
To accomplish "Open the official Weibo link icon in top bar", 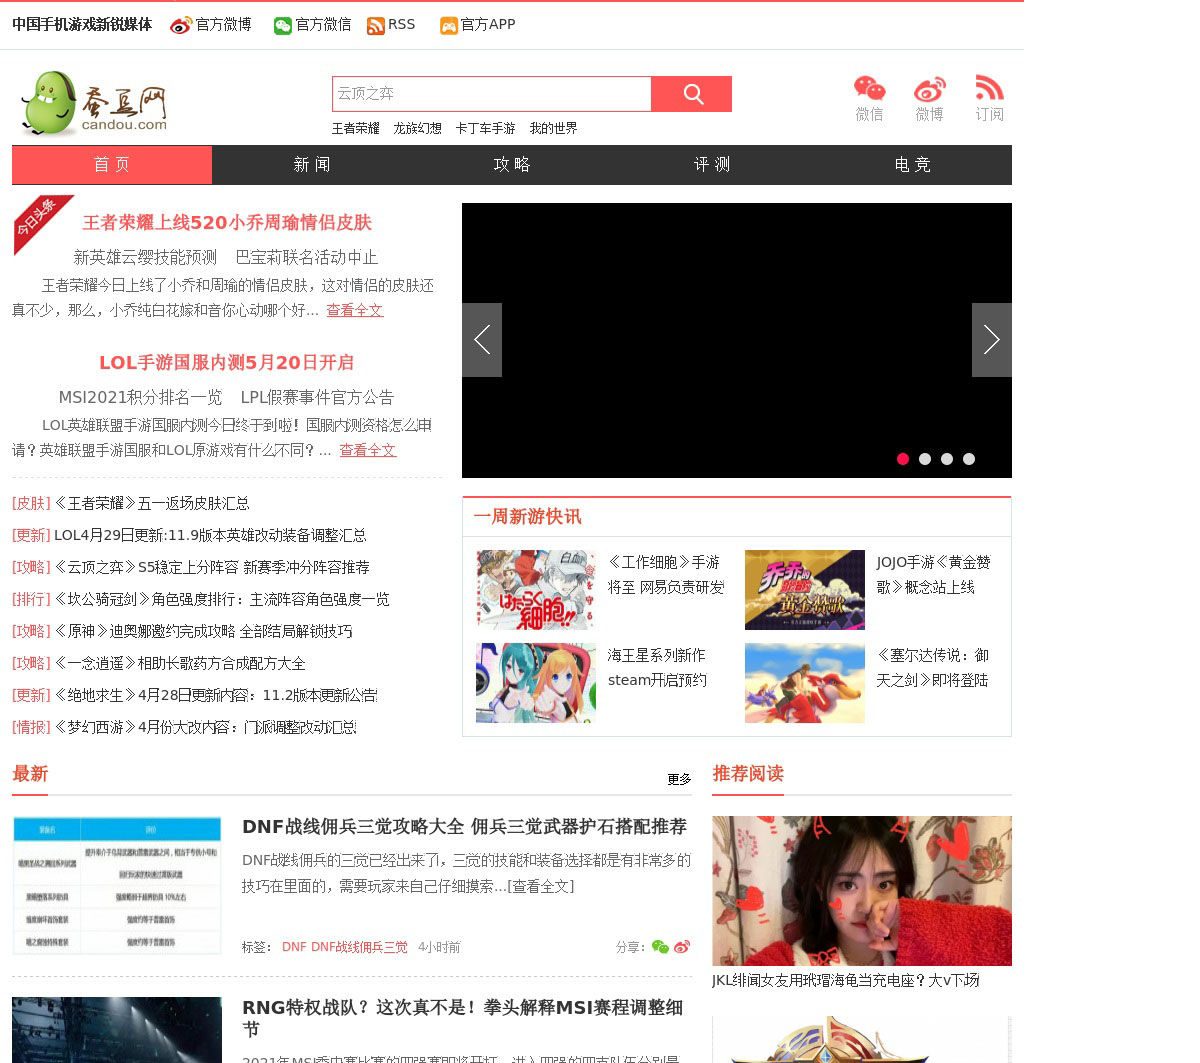I will click(x=181, y=25).
